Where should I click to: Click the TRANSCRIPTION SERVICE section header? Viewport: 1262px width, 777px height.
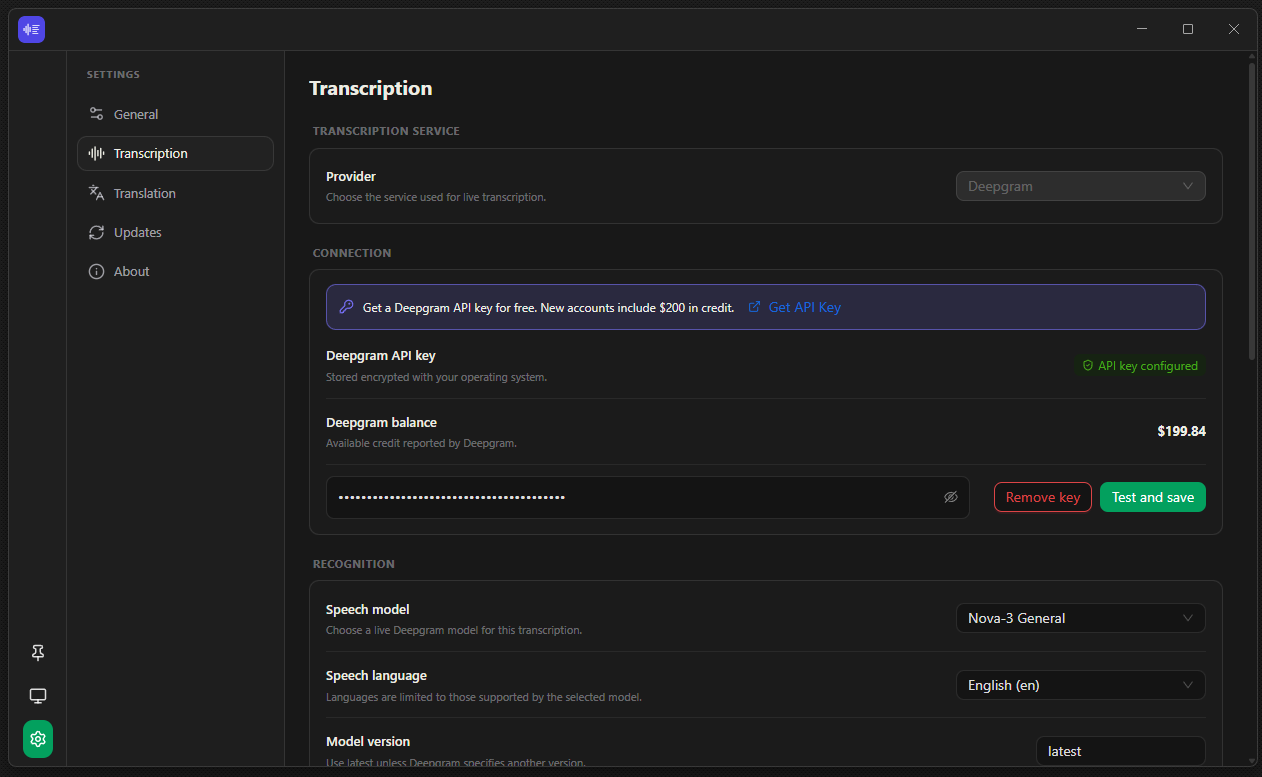point(386,131)
